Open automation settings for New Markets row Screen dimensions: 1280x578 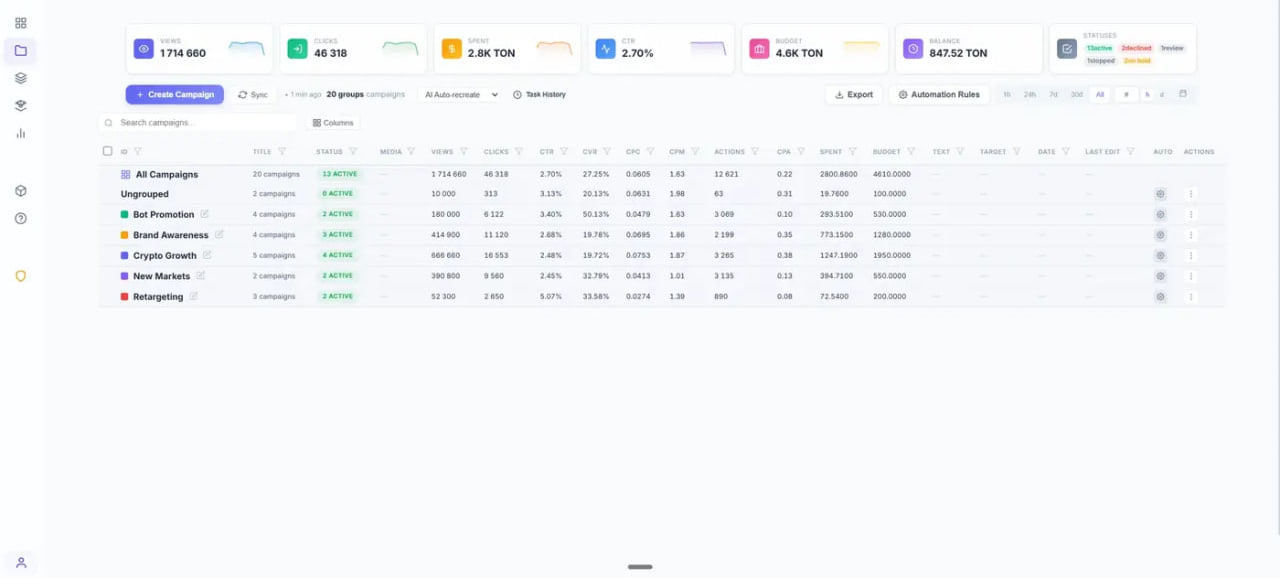[1160, 276]
